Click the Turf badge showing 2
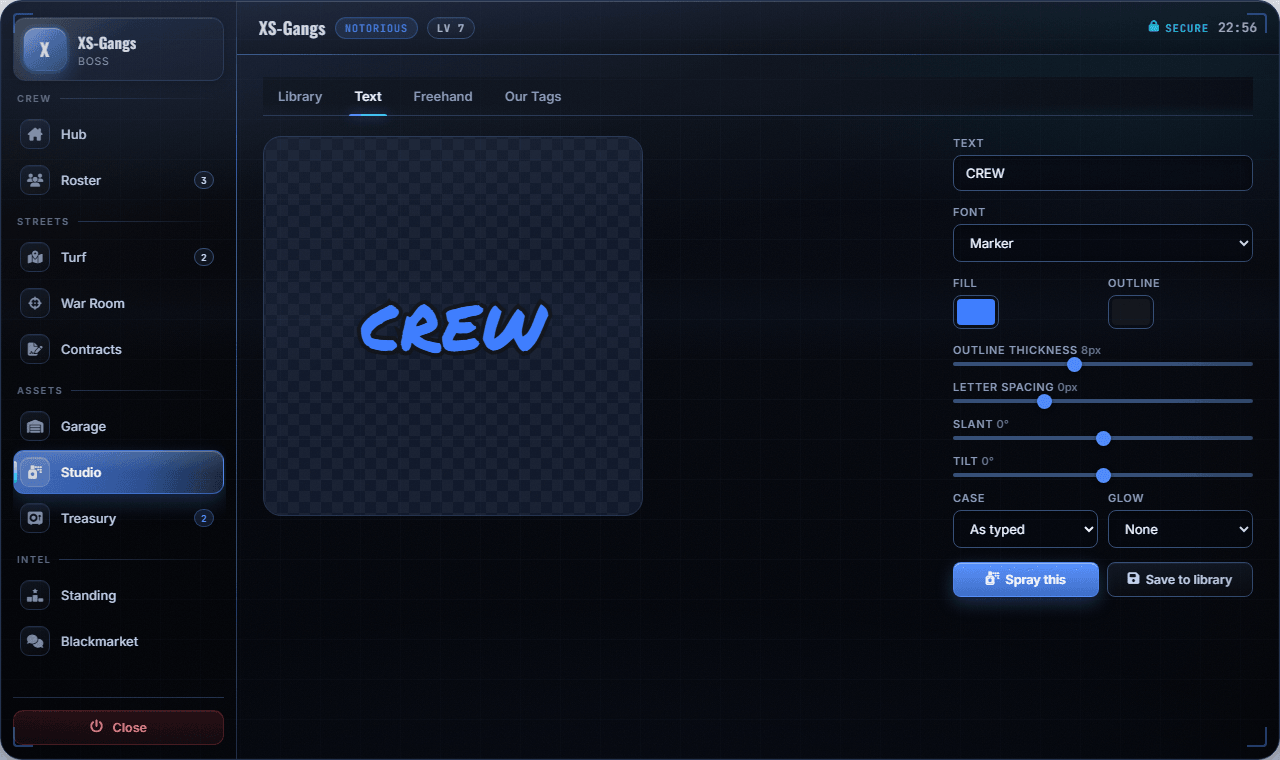Screen dimensions: 1280x760 pos(204,257)
